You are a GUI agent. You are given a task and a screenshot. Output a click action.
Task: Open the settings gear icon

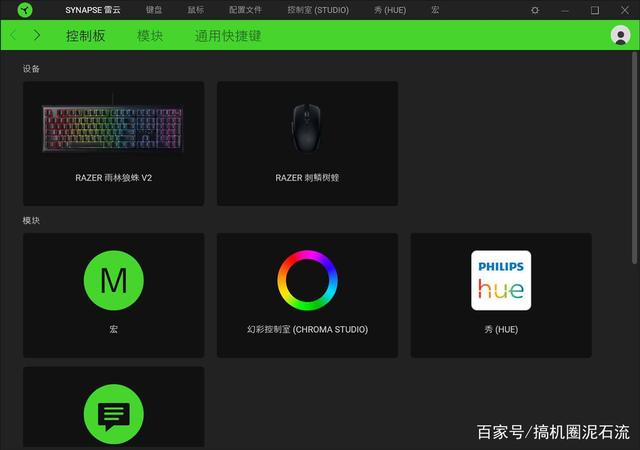tap(535, 10)
